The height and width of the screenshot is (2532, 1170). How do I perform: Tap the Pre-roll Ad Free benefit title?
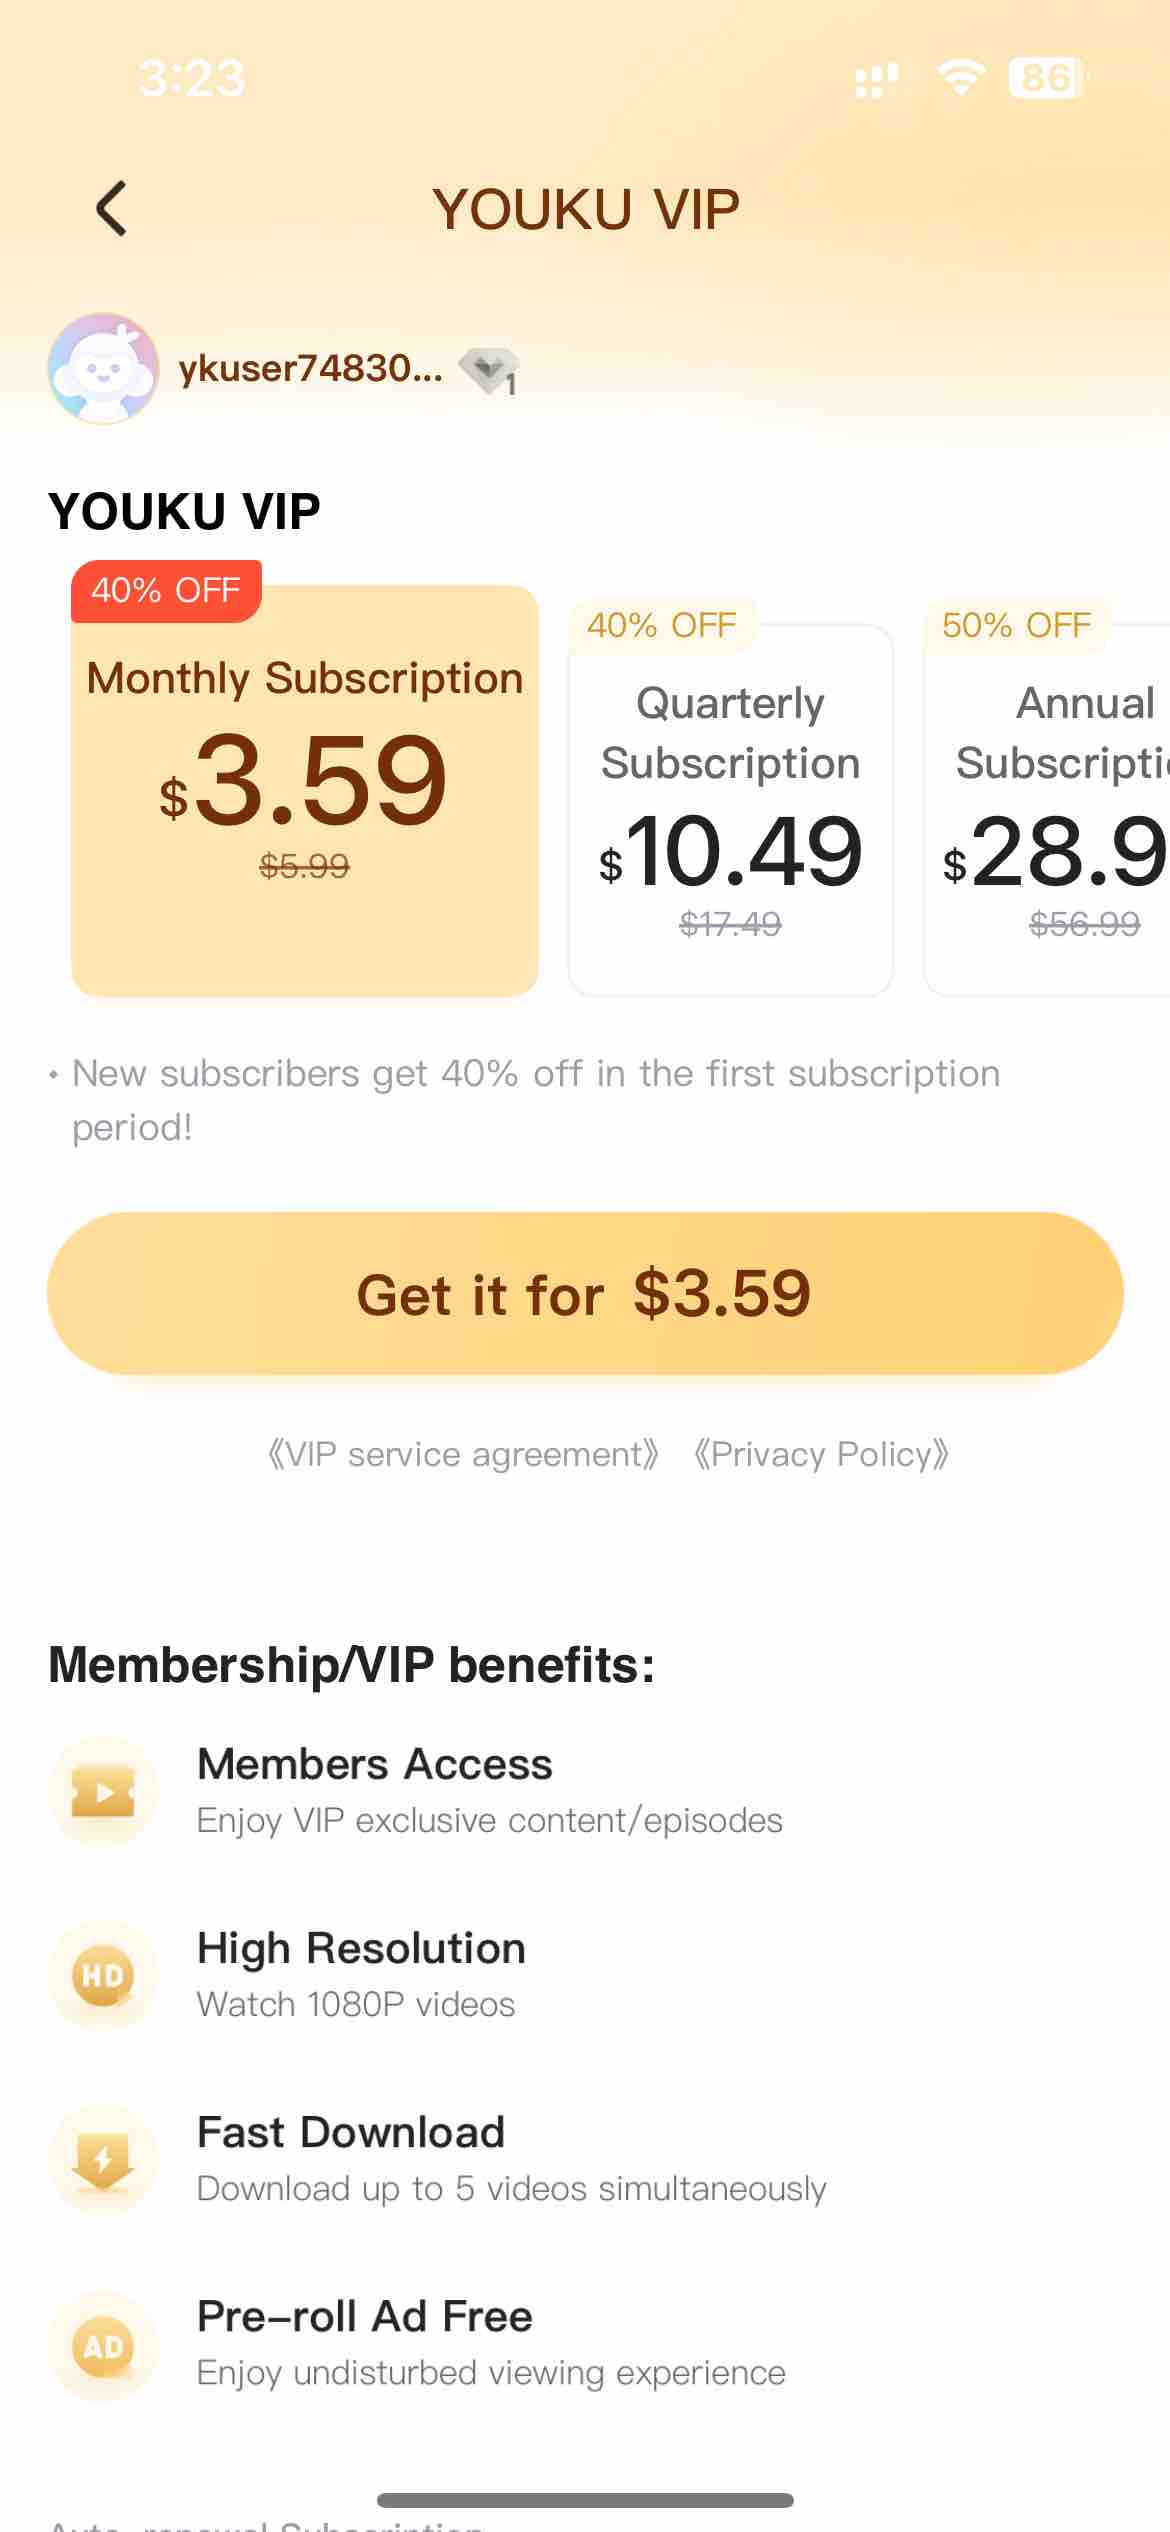[x=365, y=2316]
